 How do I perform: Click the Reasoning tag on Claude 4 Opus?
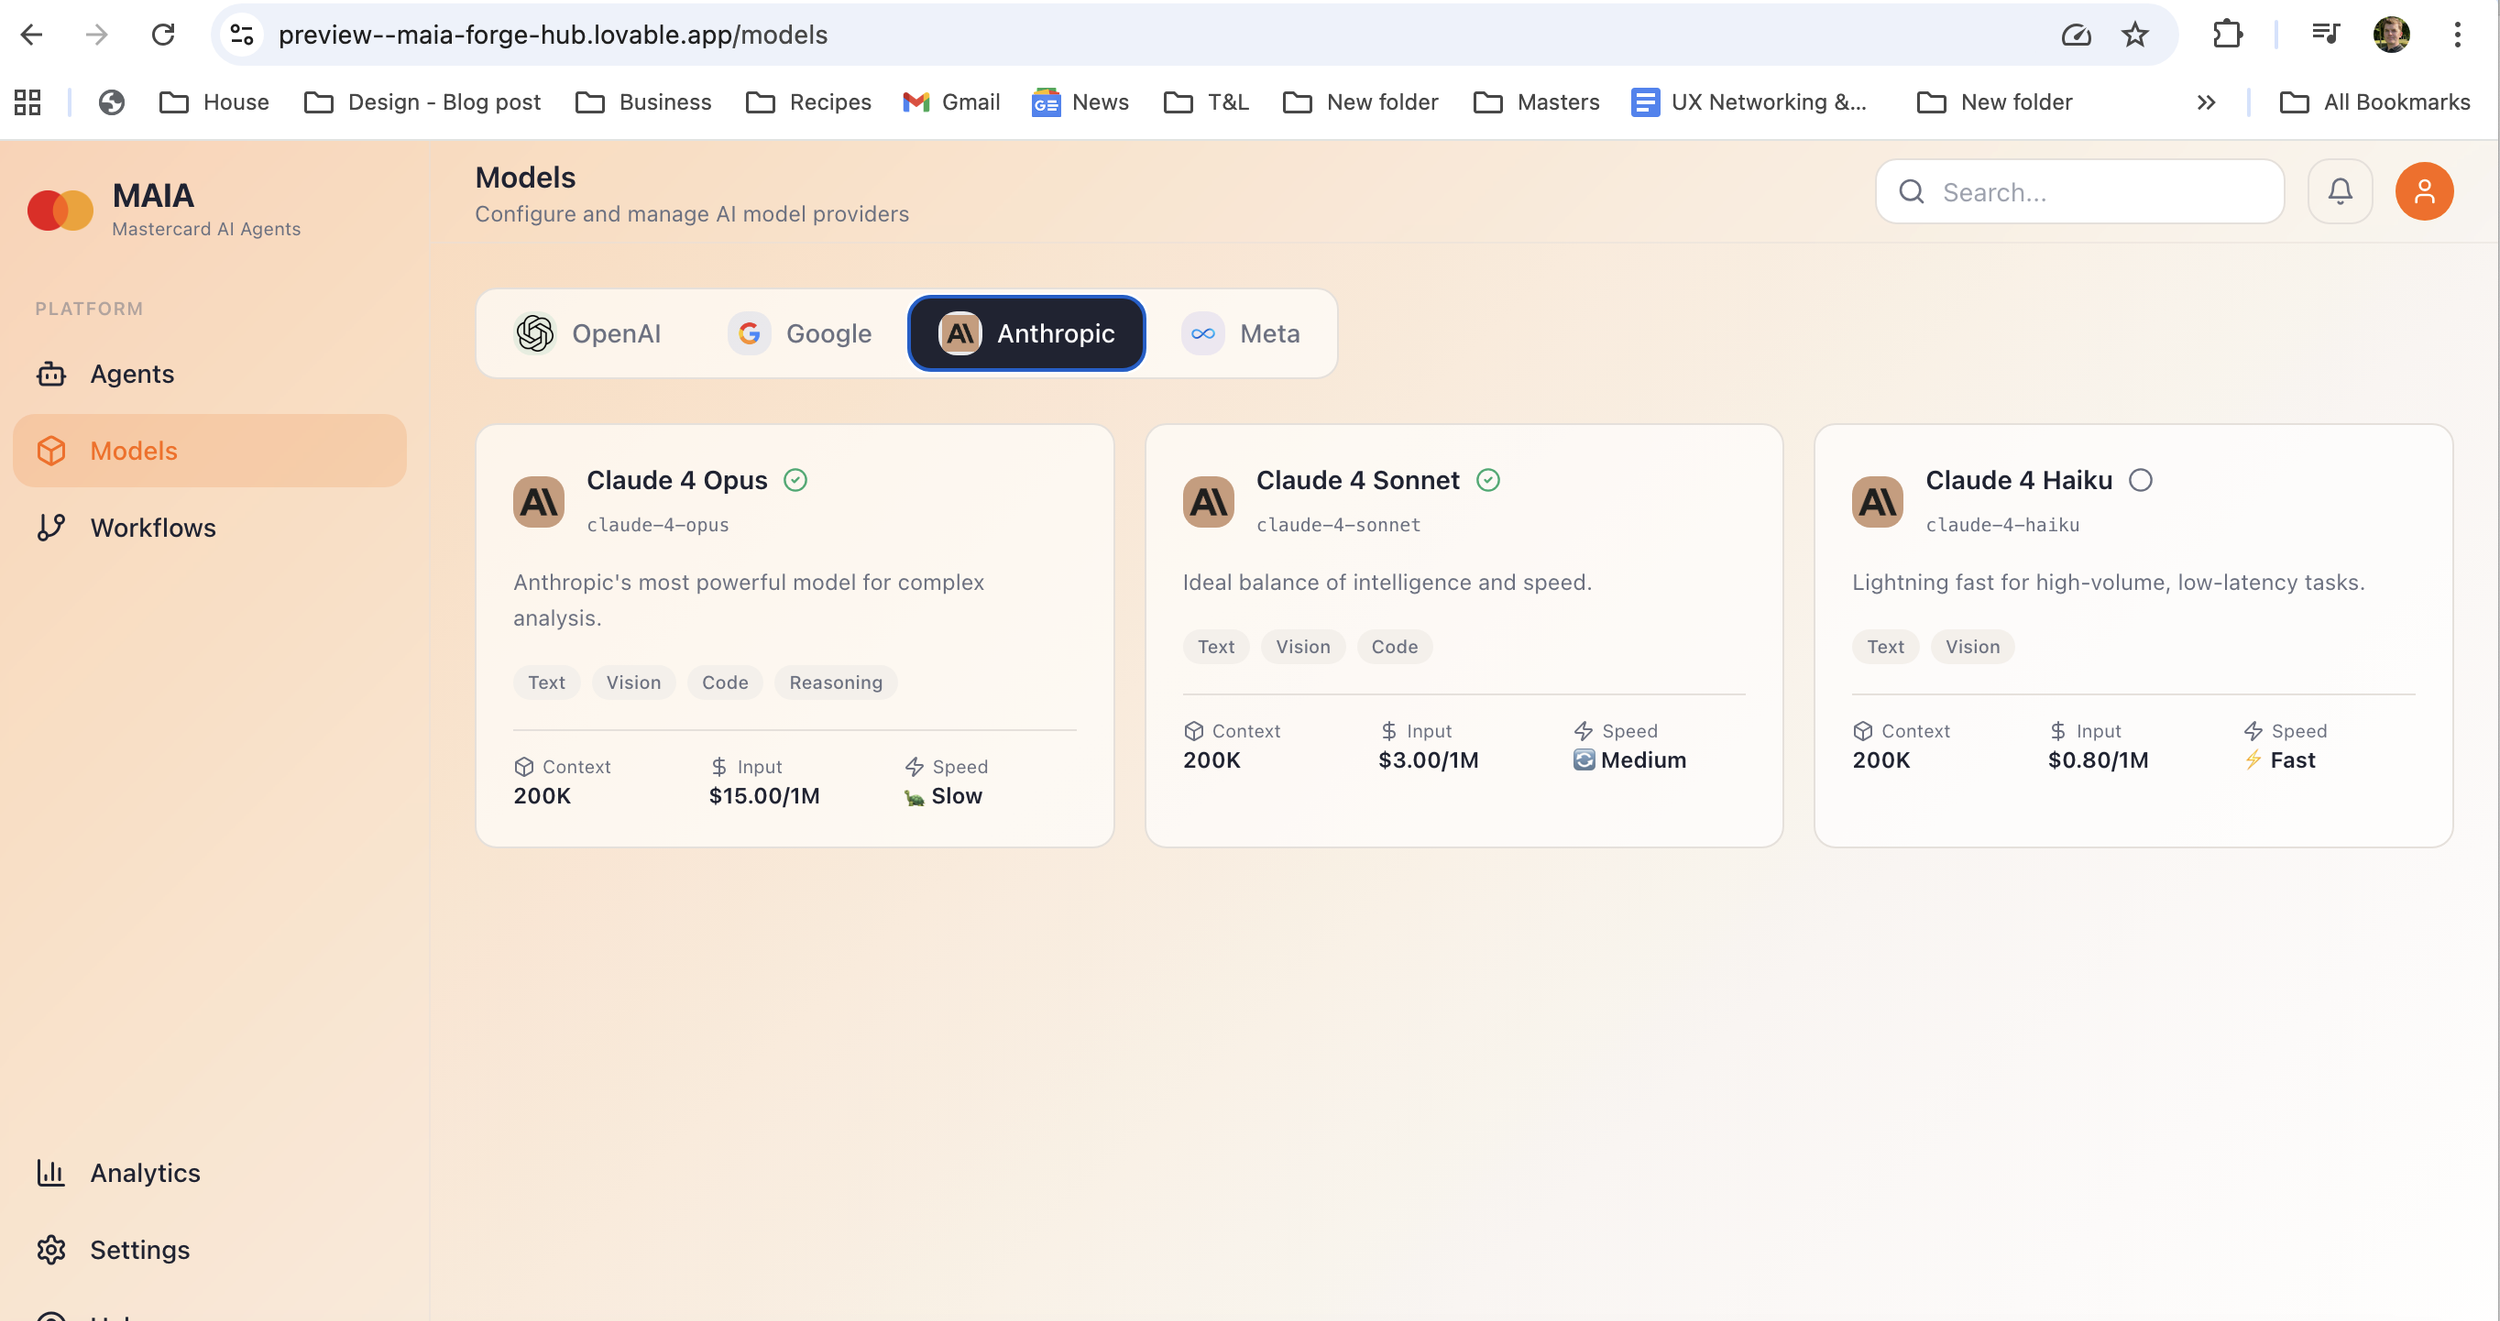click(835, 682)
